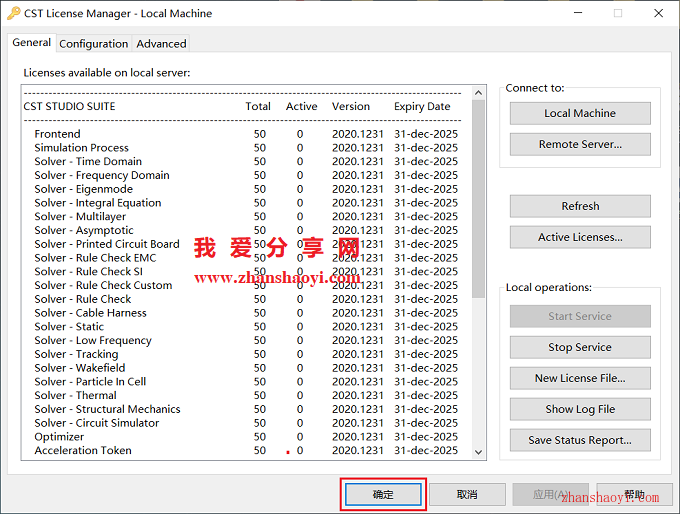Show the log file
The height and width of the screenshot is (514, 680).
click(x=580, y=409)
